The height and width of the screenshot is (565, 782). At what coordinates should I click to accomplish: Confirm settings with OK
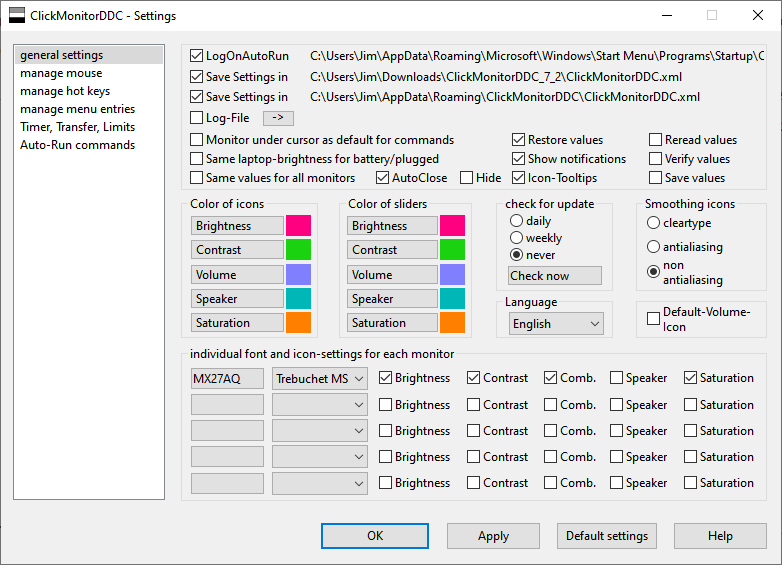pyautogui.click(x=375, y=536)
